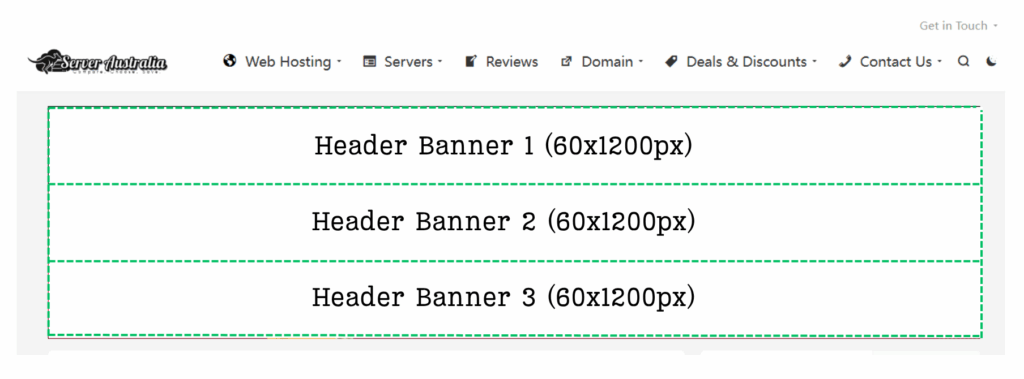This screenshot has width=1024, height=379.
Task: Expand the Get in Touch dropdown
Action: coord(959,26)
